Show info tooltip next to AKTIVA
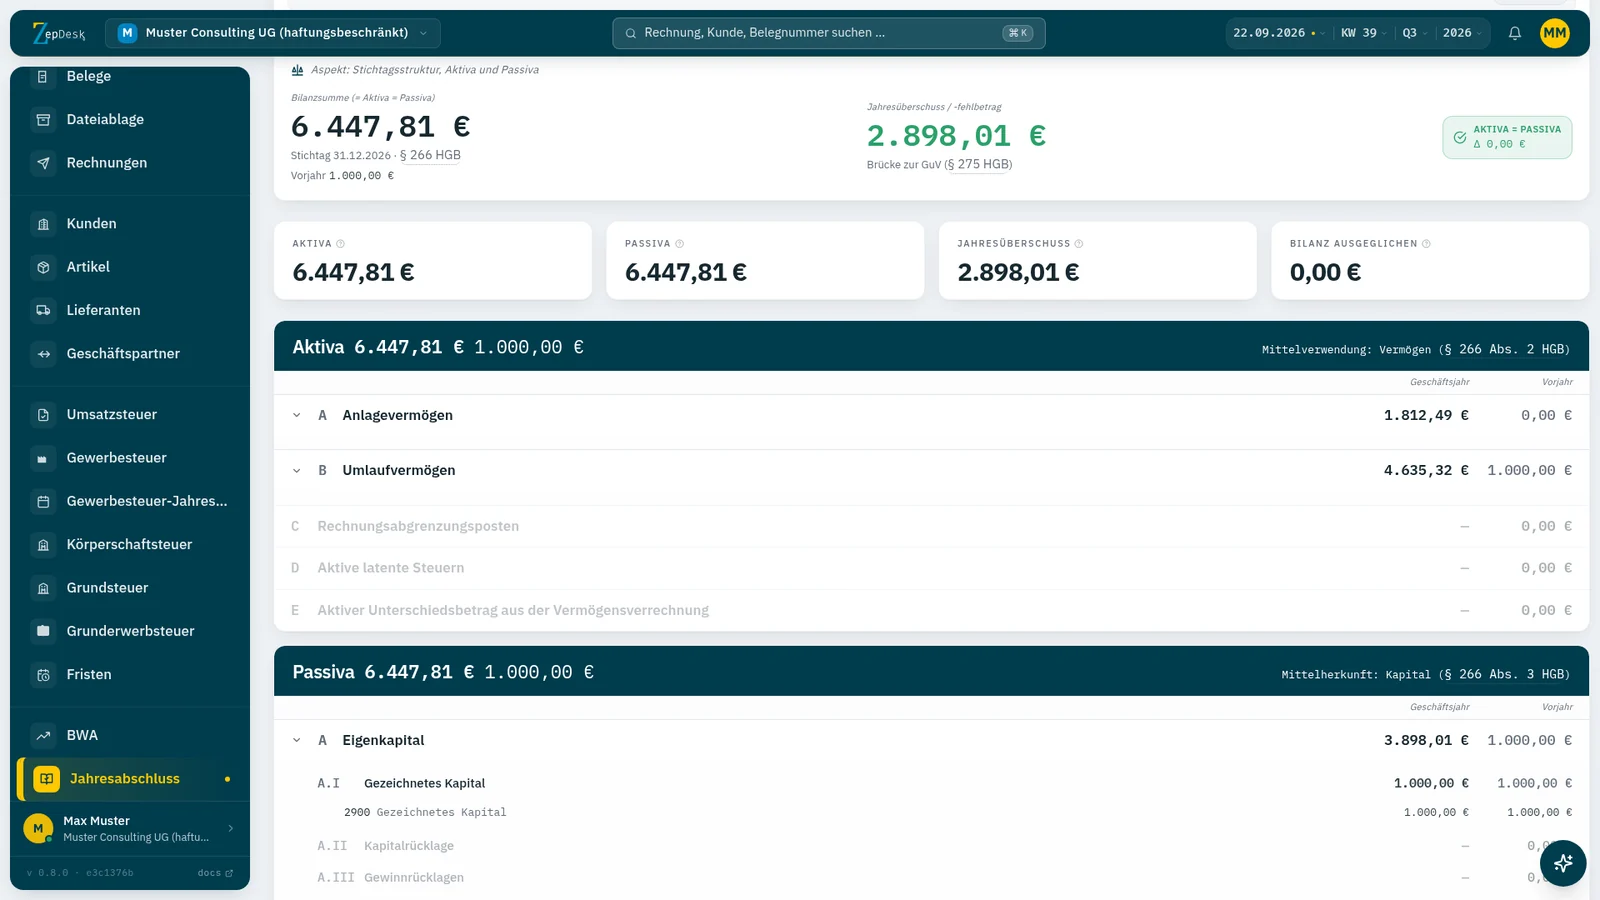The height and width of the screenshot is (900, 1600). pyautogui.click(x=341, y=244)
